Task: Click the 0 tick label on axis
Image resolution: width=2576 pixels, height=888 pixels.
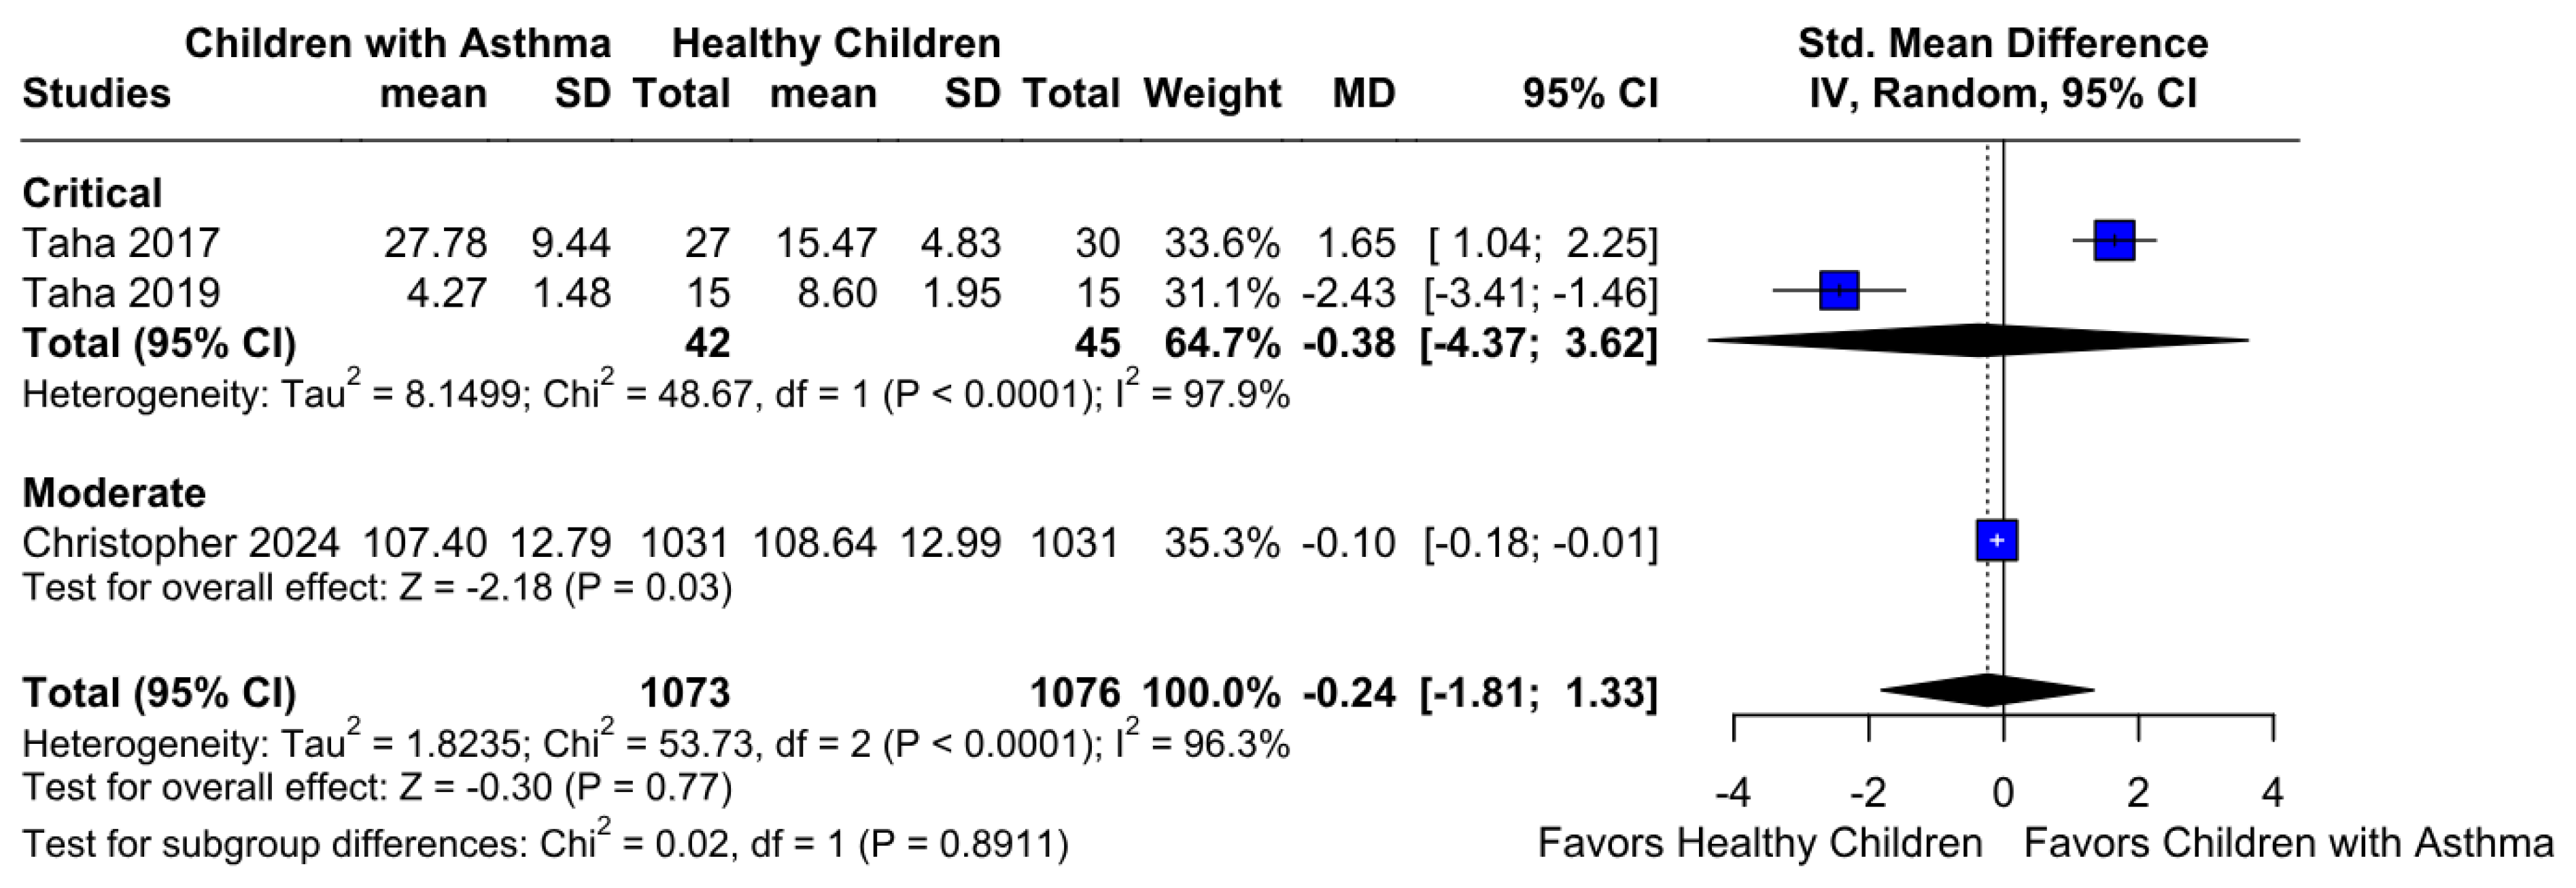Action: coord(2003,793)
